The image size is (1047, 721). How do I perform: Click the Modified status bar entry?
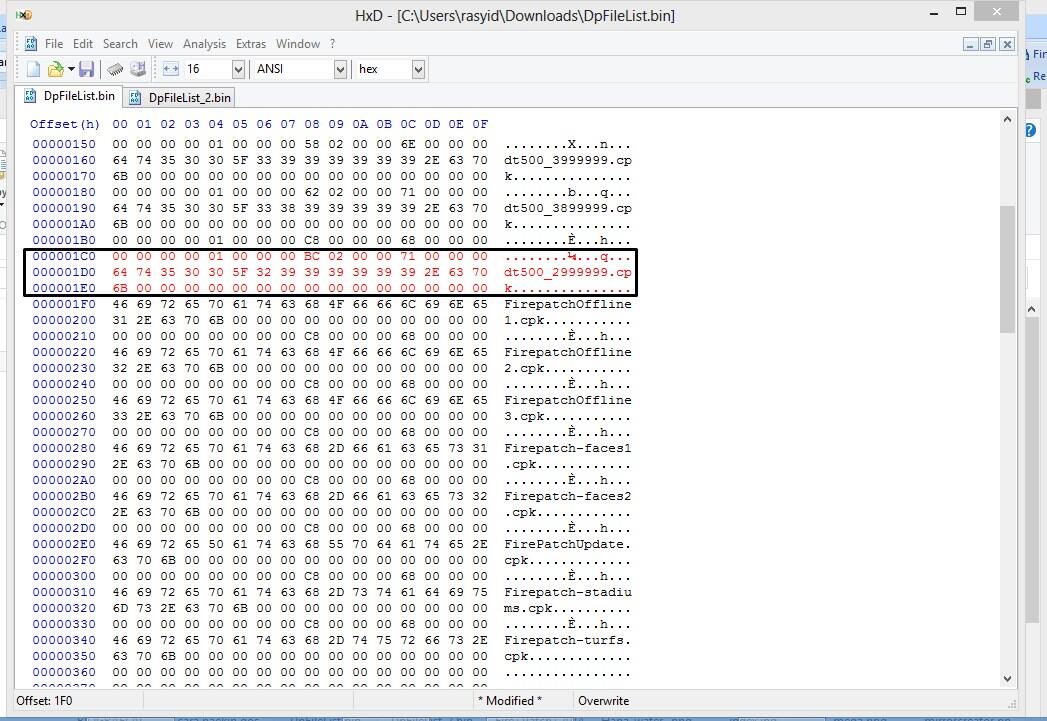pos(509,701)
